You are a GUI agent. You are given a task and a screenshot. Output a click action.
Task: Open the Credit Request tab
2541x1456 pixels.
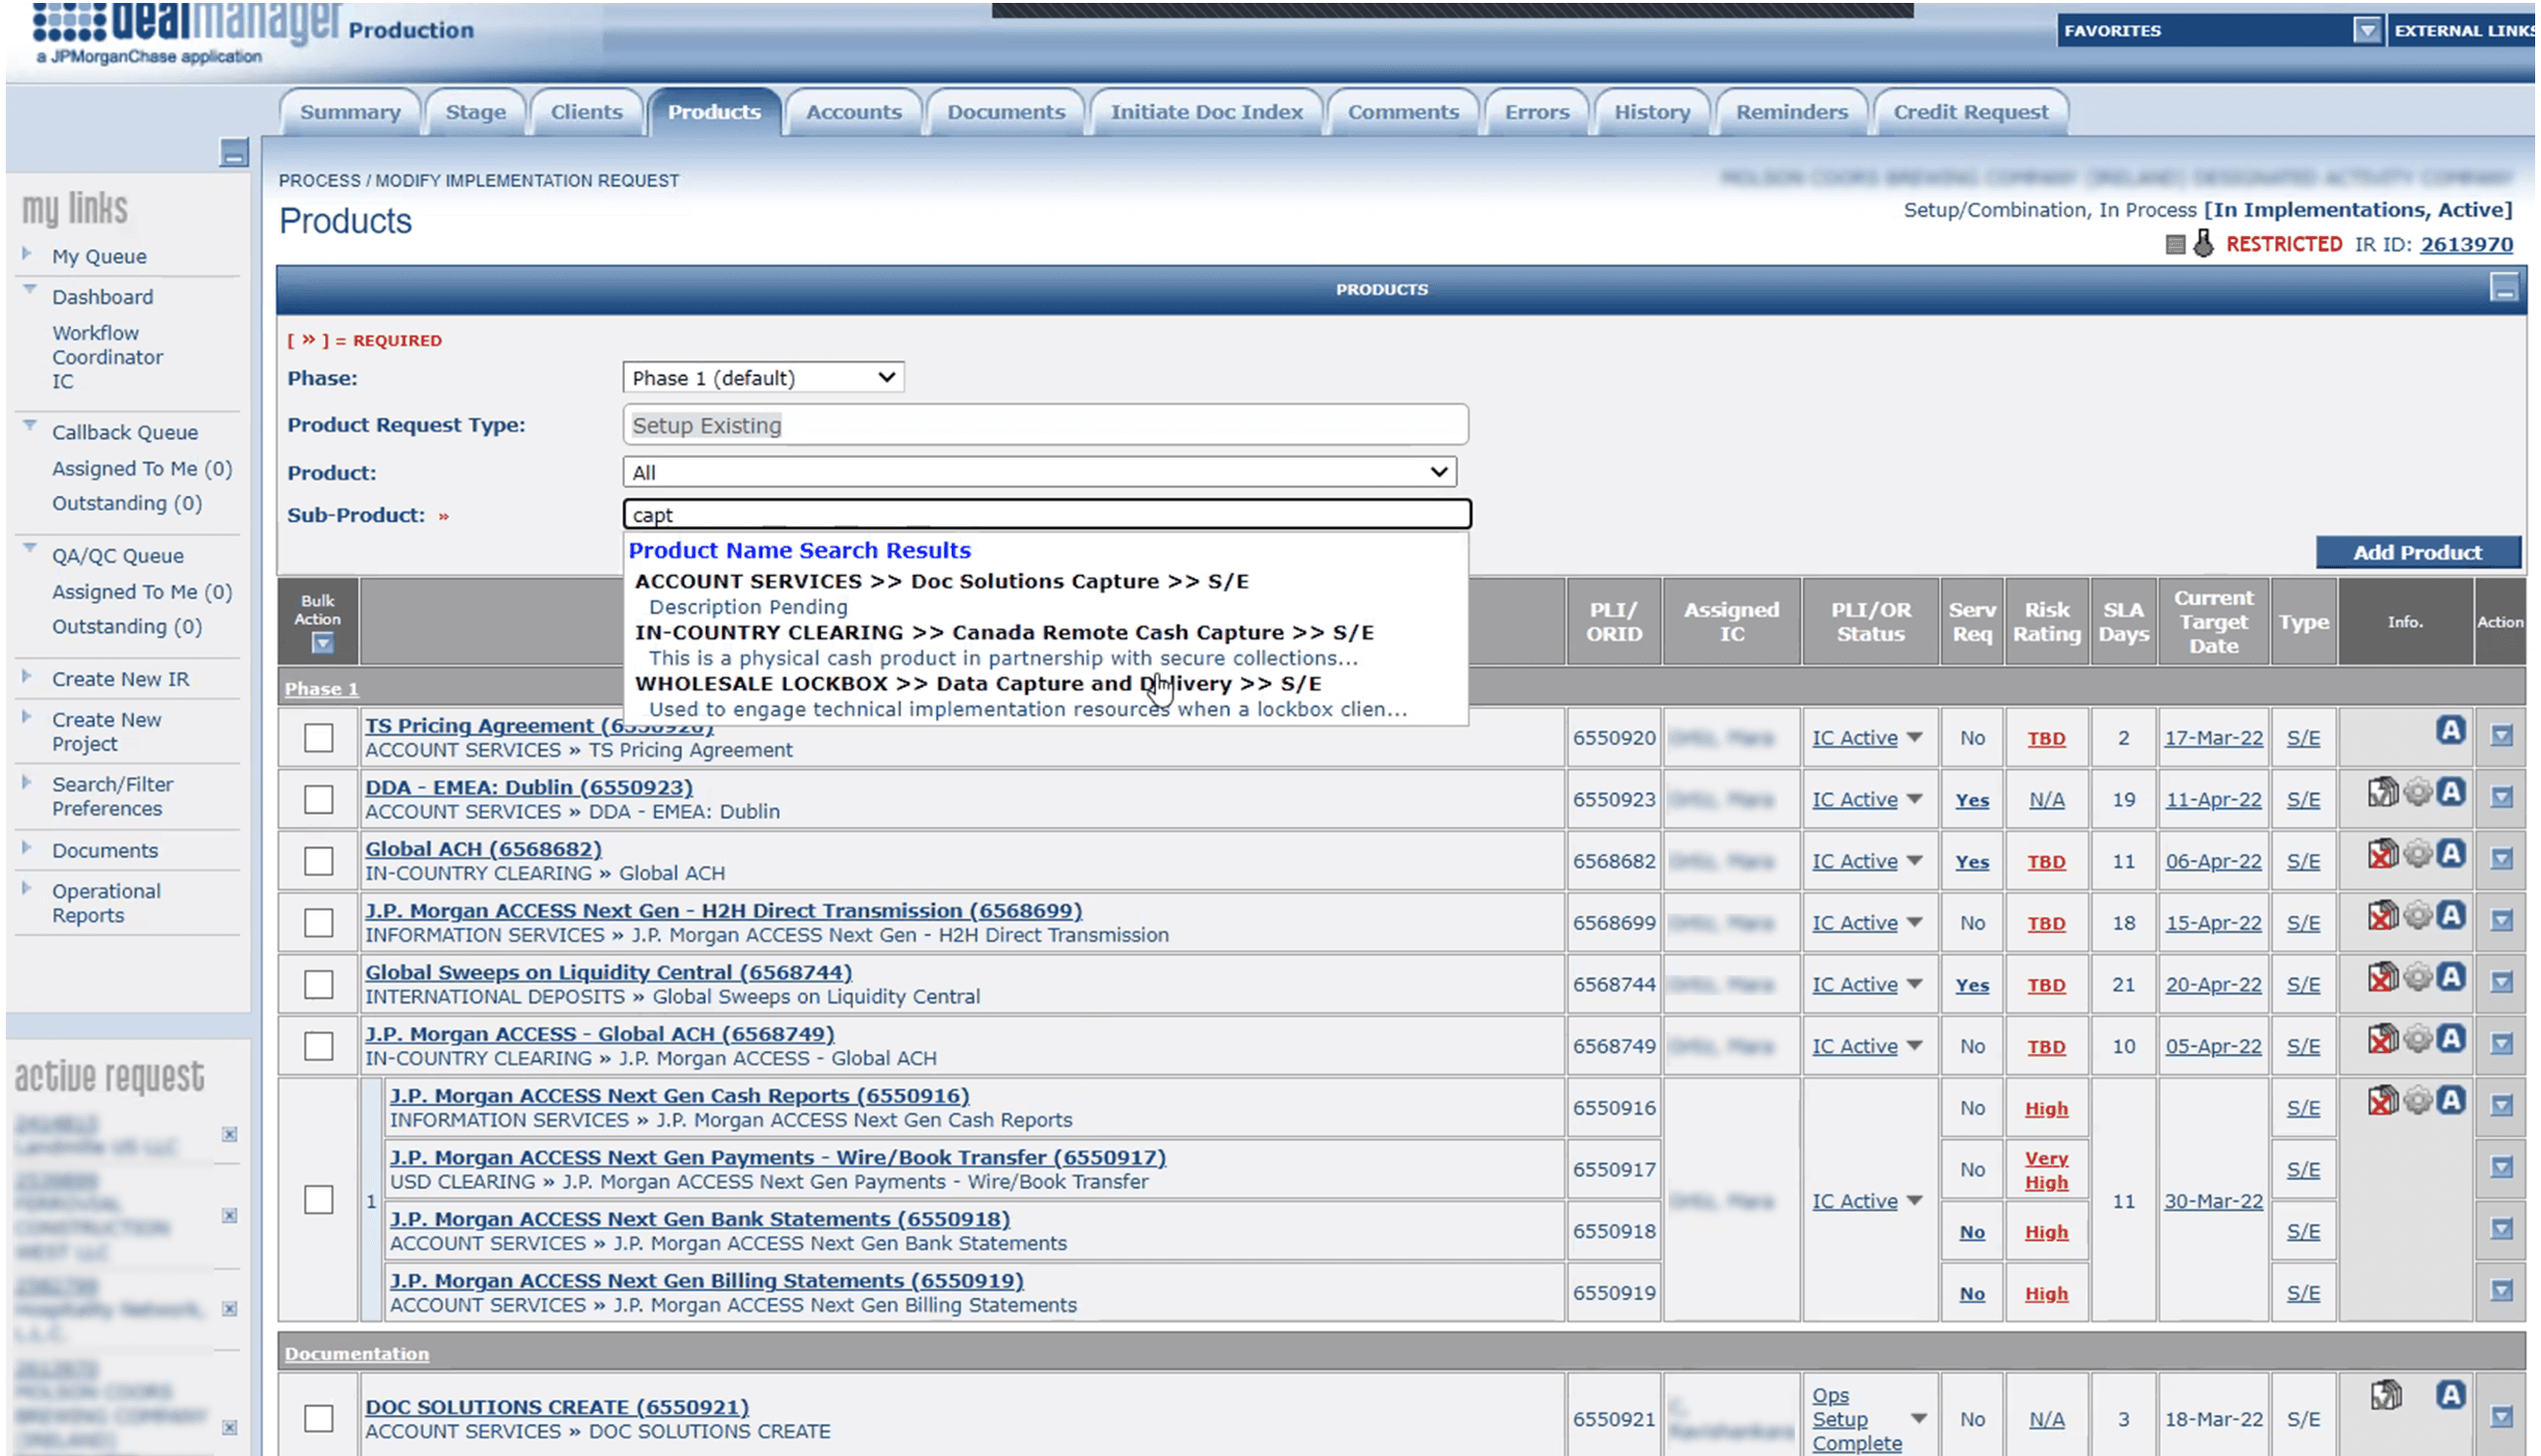1970,112
